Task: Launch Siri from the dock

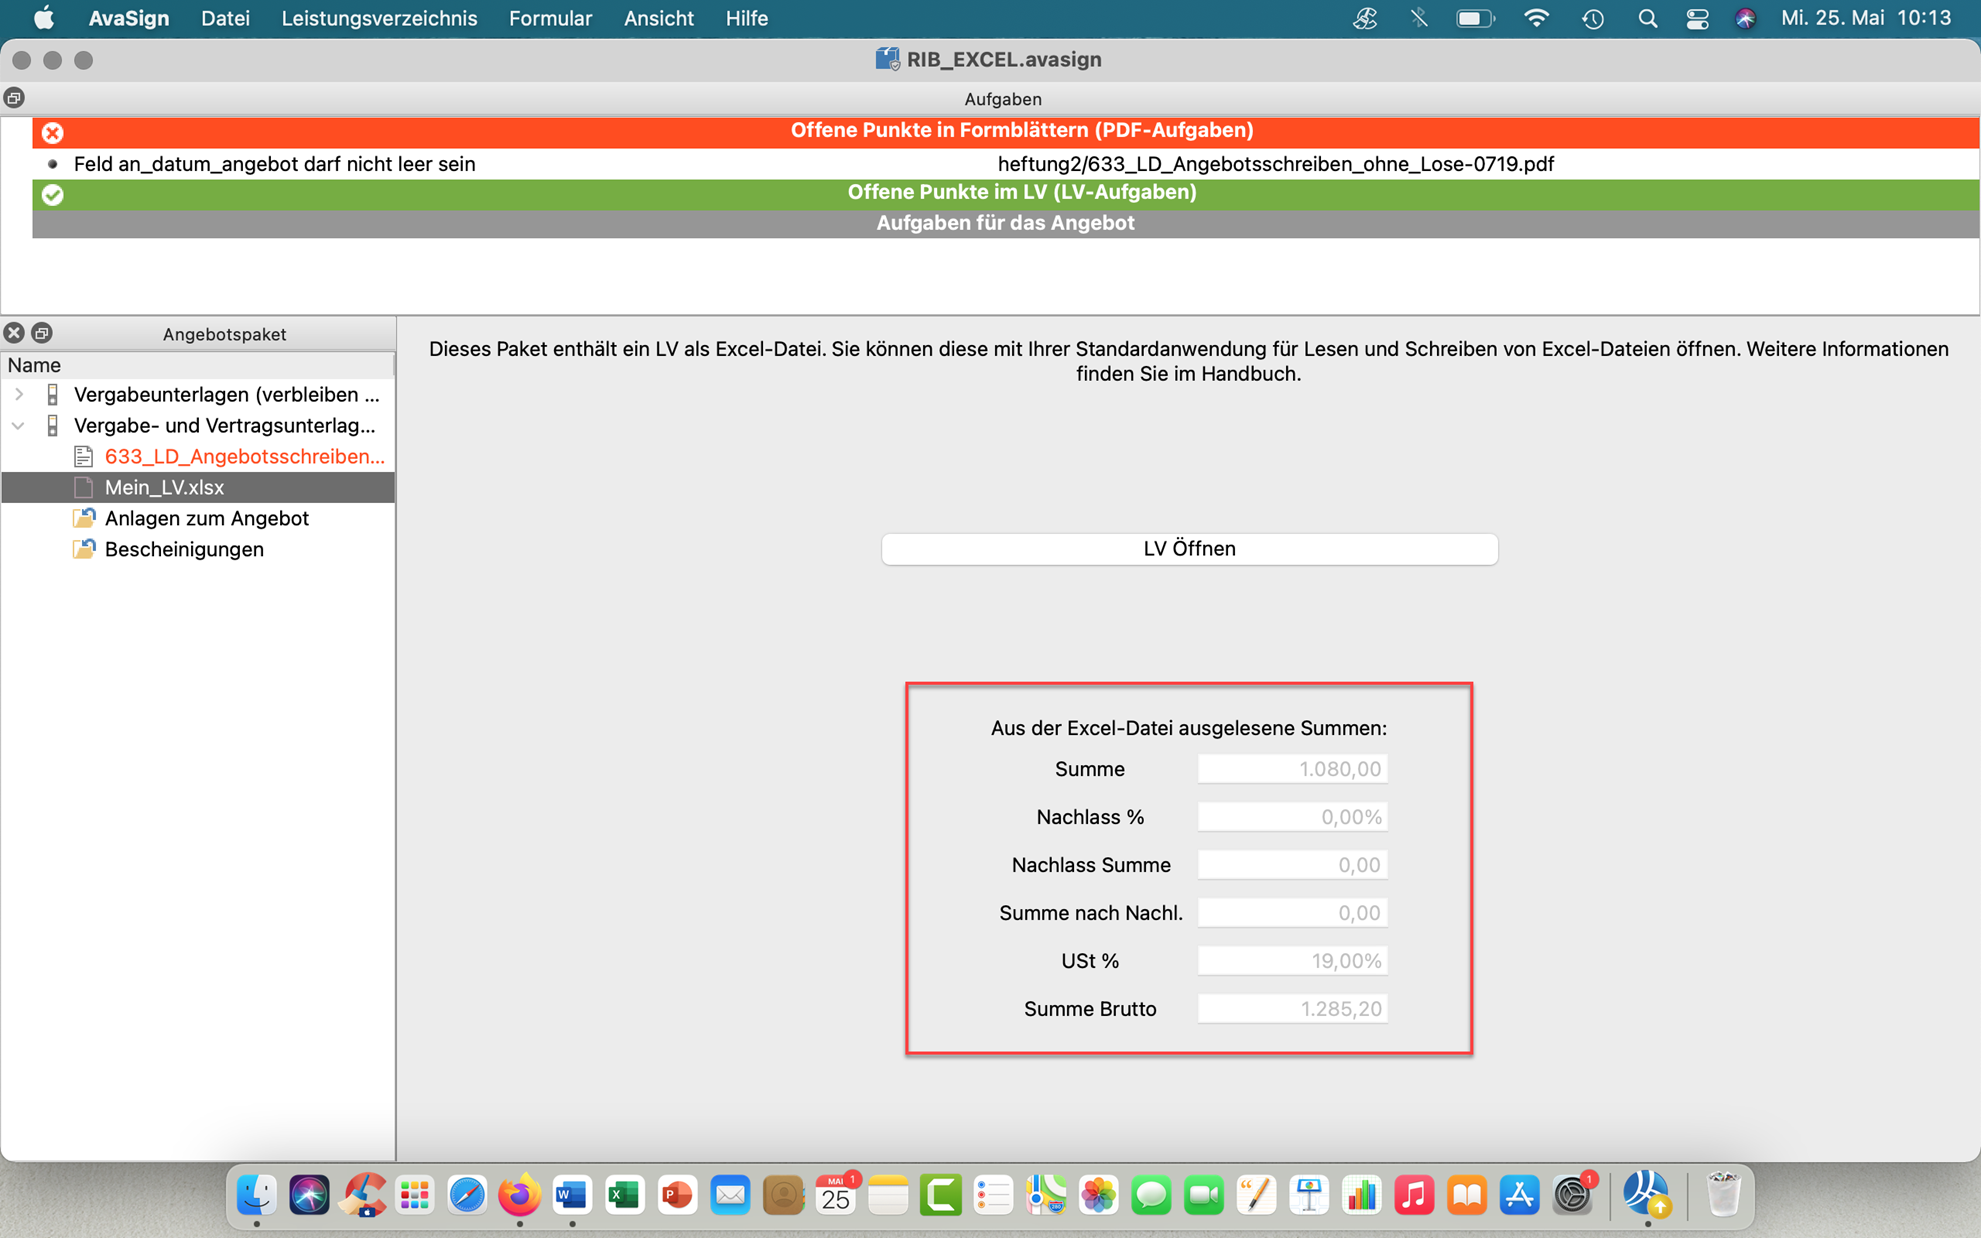Action: click(309, 1195)
